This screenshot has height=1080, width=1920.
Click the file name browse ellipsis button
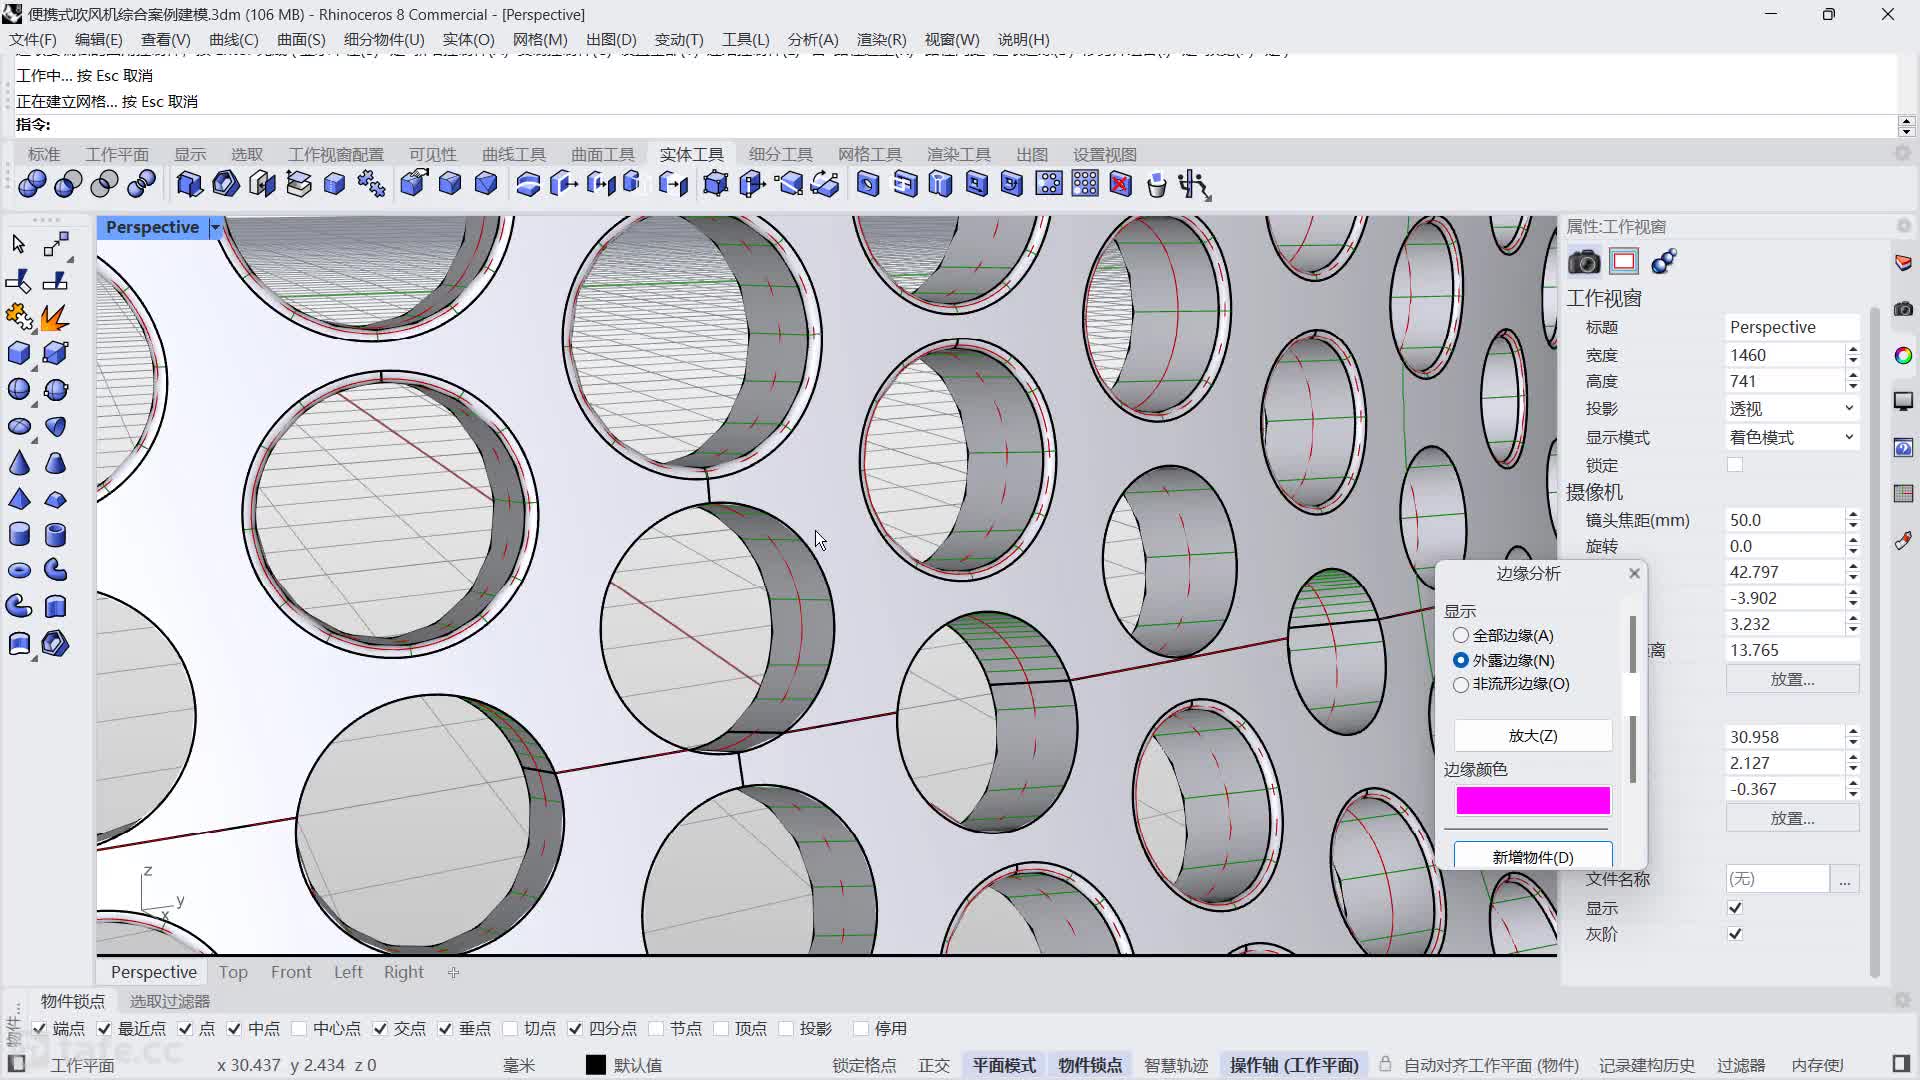1844,879
